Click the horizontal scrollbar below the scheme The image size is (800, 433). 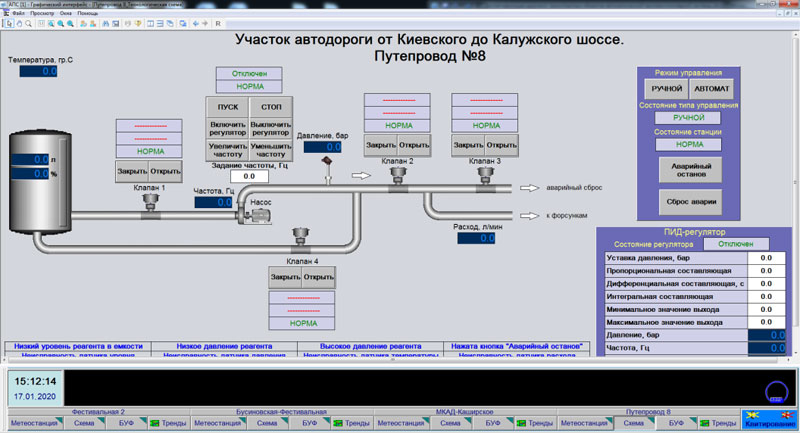coord(395,360)
